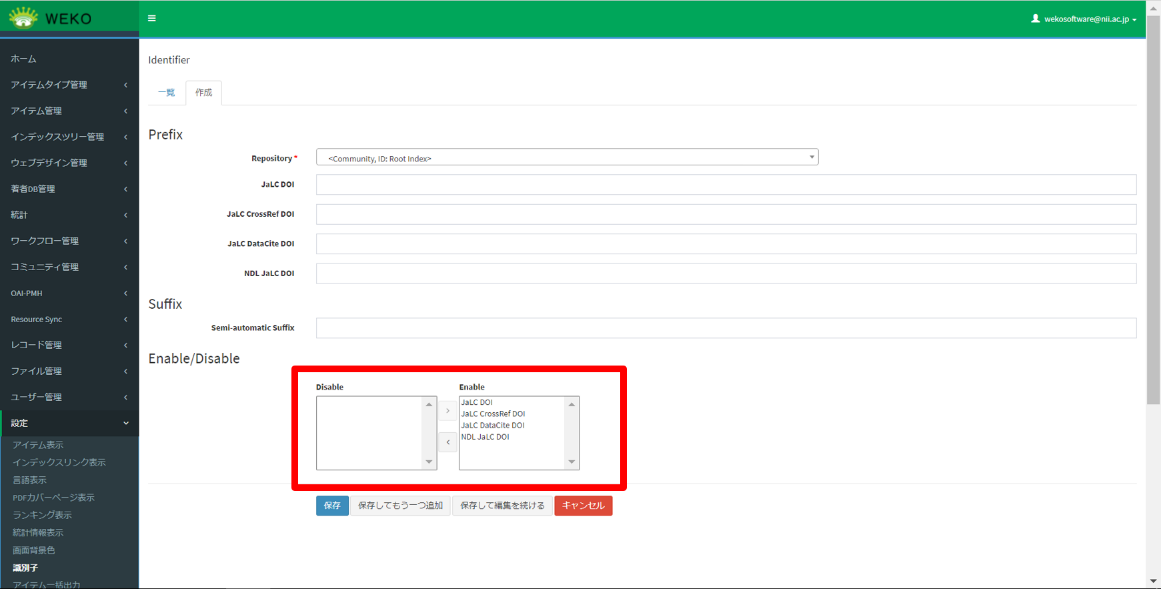Screen dimensions: 1161x589
Task: Click the WEKO logo icon
Action: [x=24, y=18]
